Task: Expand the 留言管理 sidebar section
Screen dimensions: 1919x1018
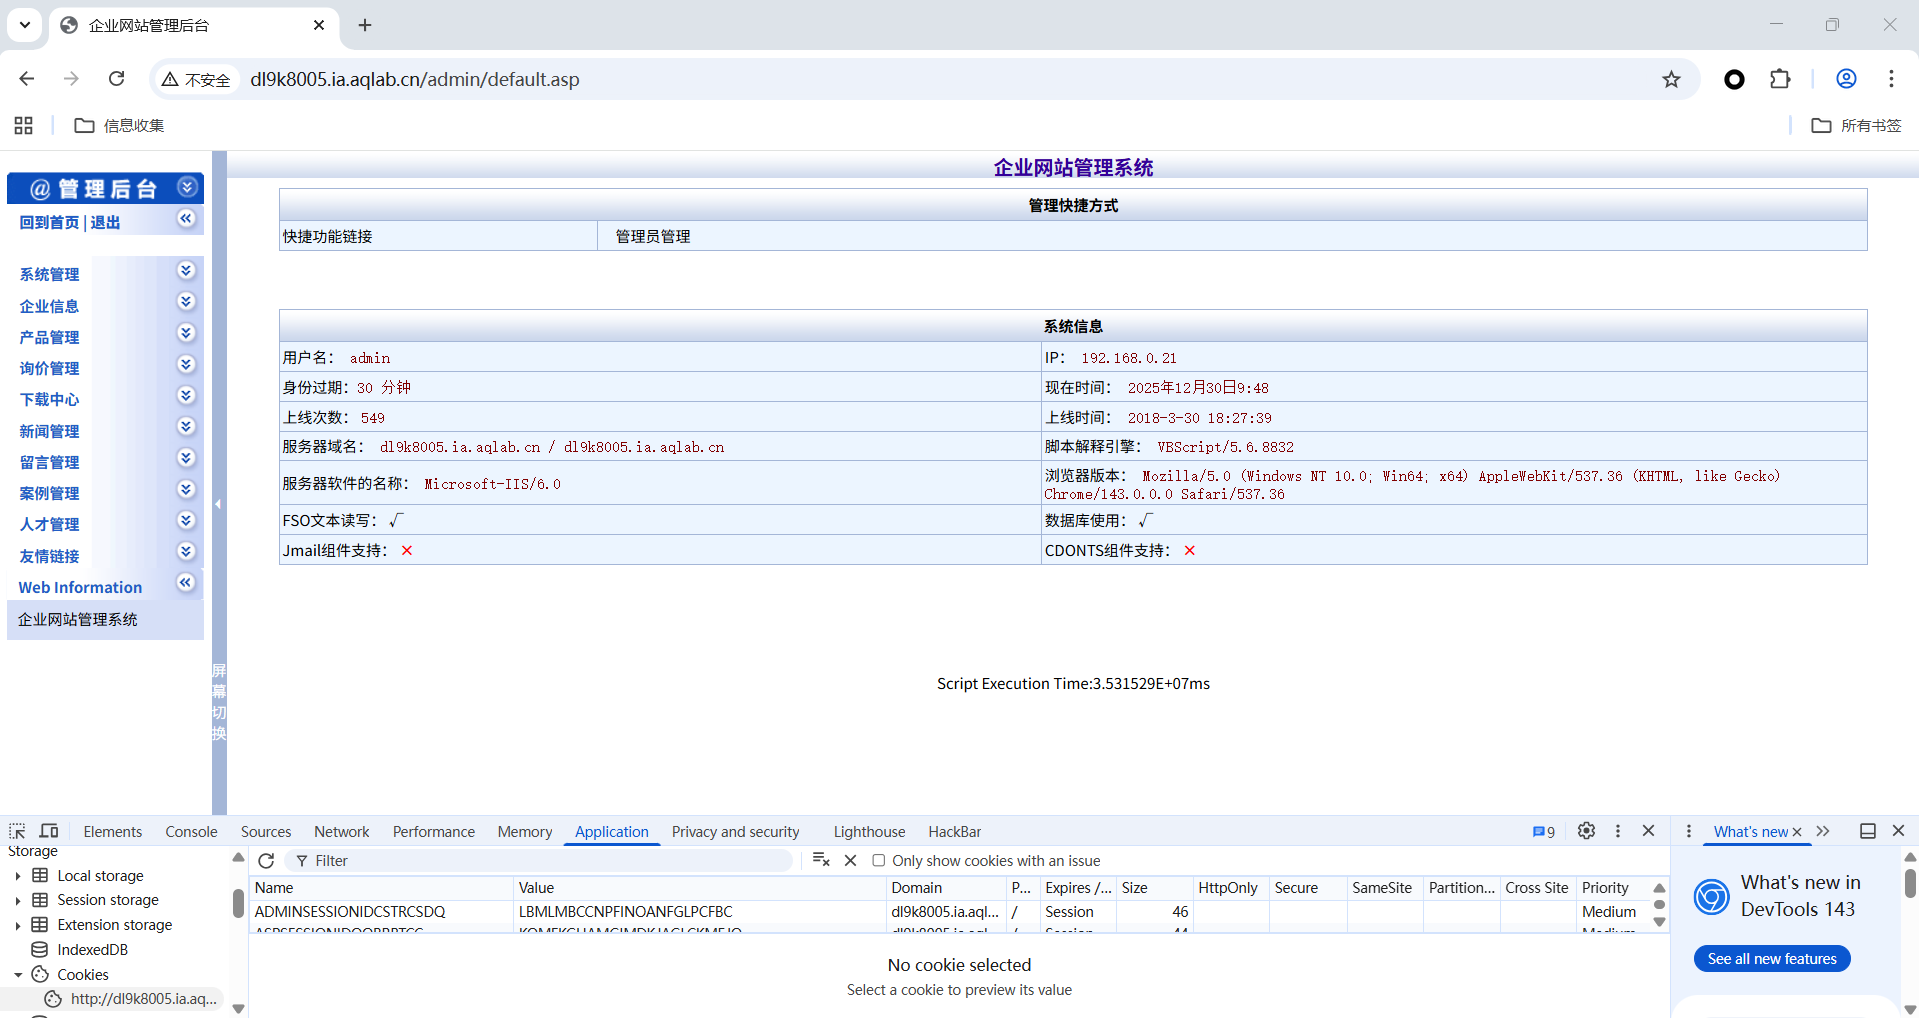Action: [186, 458]
